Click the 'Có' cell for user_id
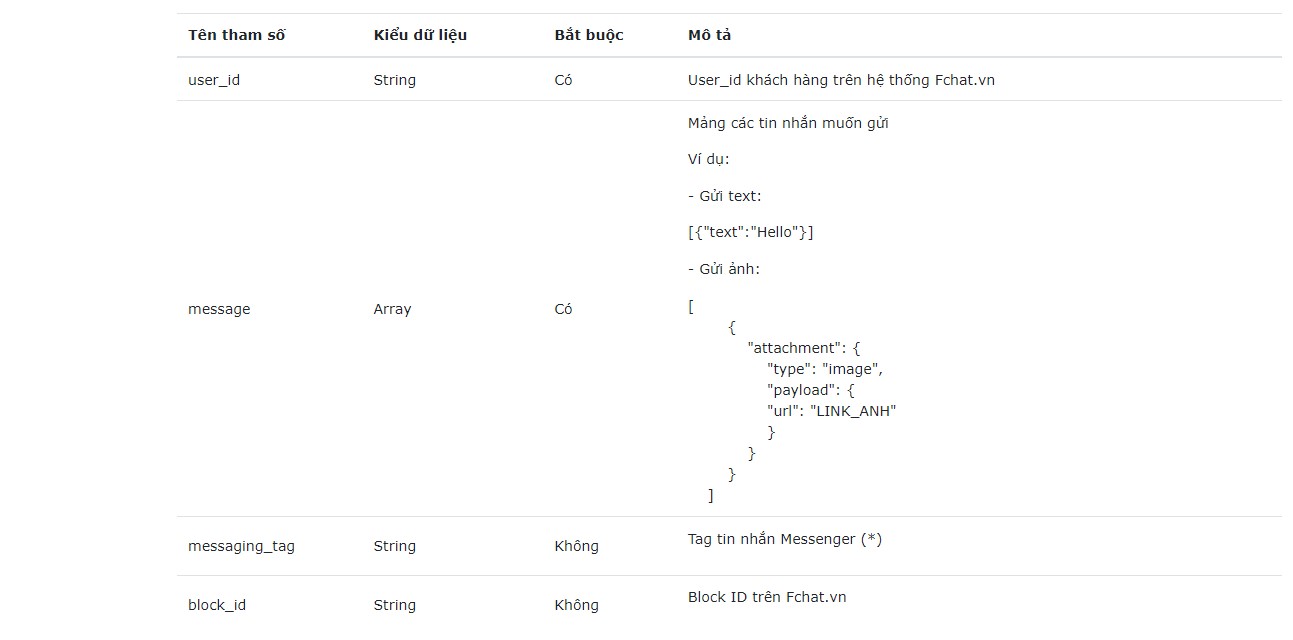This screenshot has width=1293, height=640. 563,80
